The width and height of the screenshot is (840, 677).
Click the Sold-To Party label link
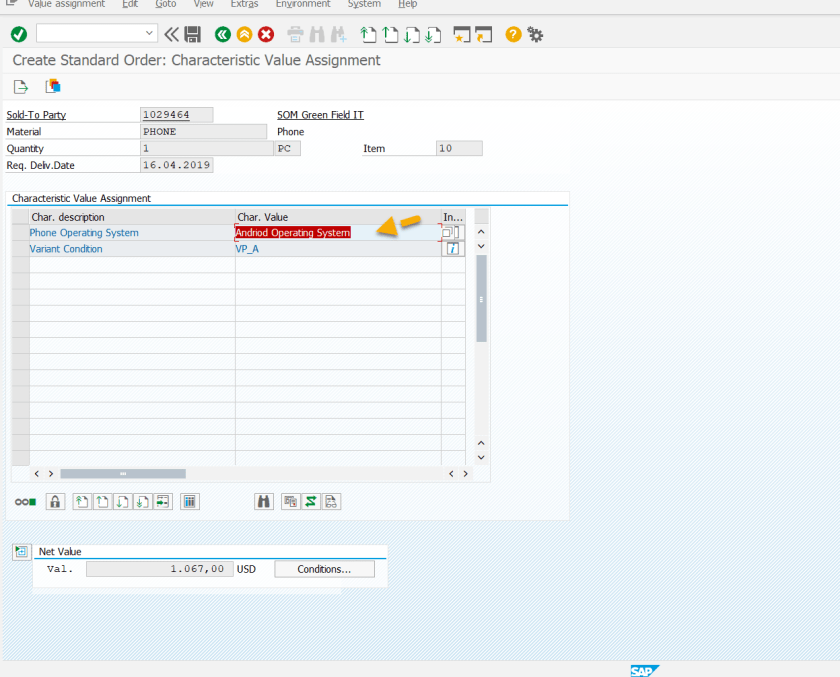tap(36, 115)
